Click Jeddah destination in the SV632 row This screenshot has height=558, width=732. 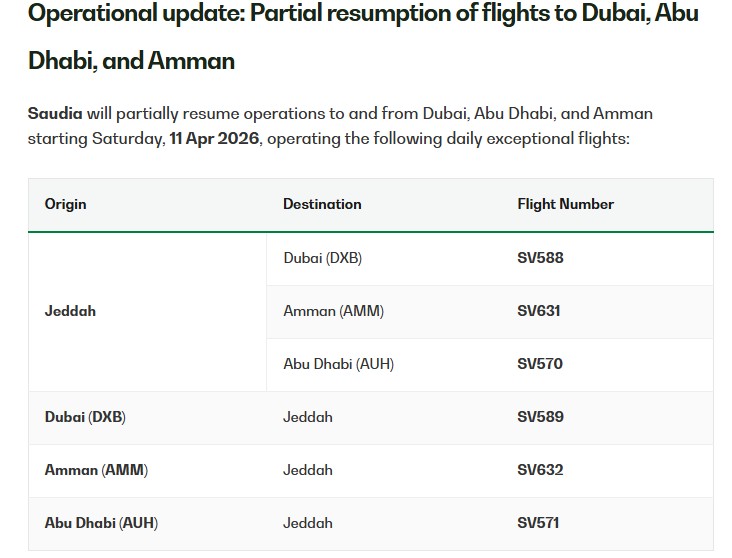click(x=308, y=470)
